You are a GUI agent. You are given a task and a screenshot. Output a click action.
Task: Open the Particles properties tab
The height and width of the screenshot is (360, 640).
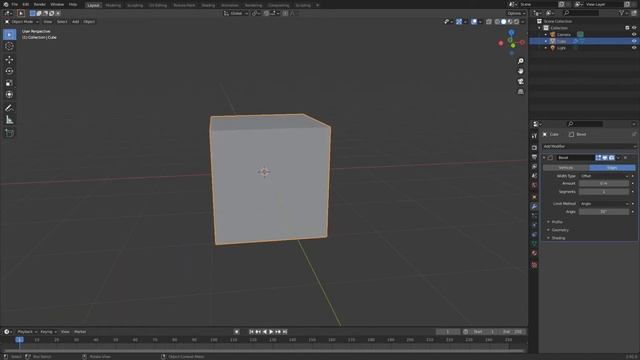534,216
